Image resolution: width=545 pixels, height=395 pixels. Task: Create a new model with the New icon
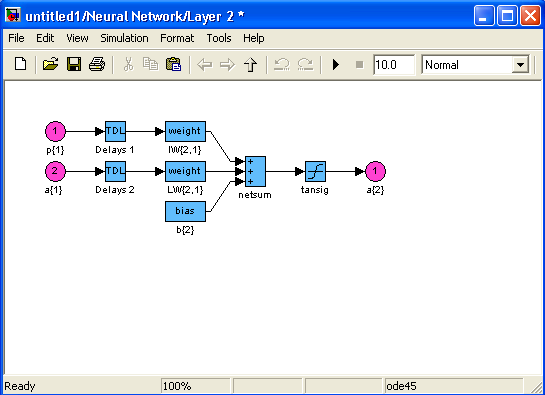[20, 65]
